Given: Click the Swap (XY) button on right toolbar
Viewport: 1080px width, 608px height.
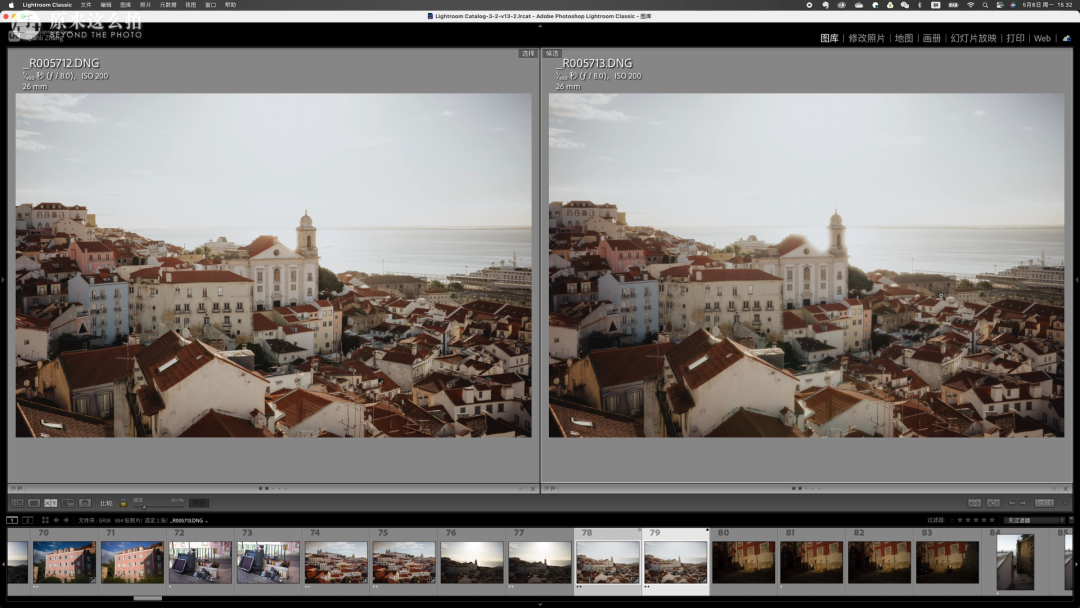Looking at the screenshot, I should click(x=974, y=503).
